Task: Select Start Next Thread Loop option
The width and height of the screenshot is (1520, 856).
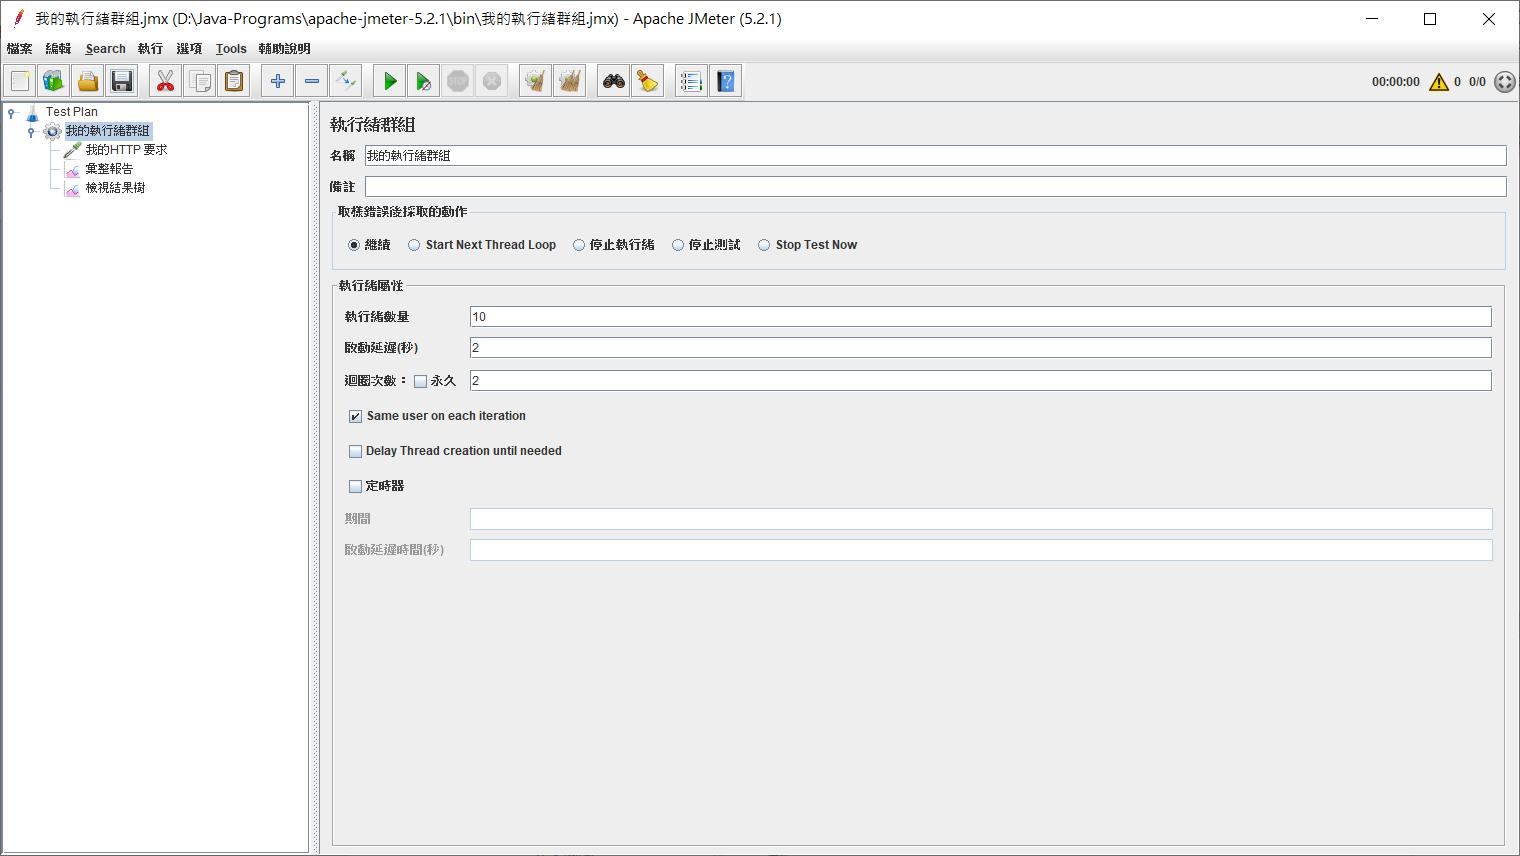Action: pyautogui.click(x=414, y=245)
